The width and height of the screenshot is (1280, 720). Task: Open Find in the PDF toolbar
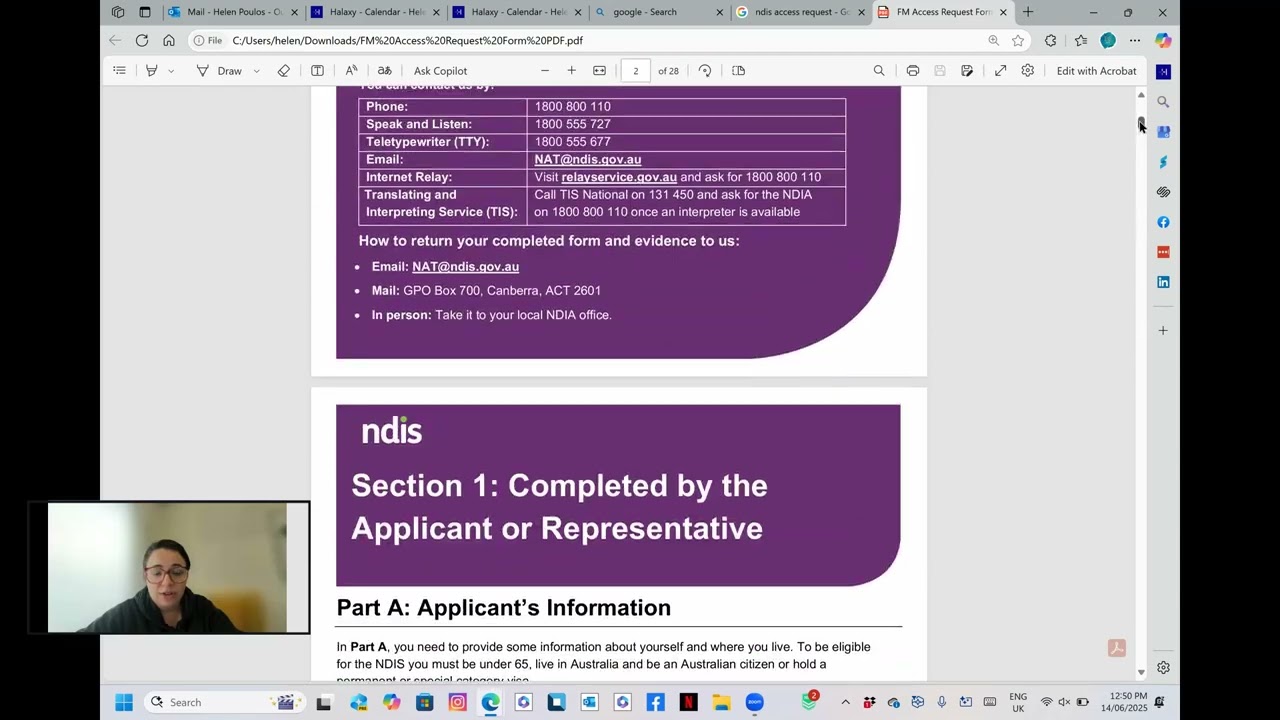[x=879, y=71]
